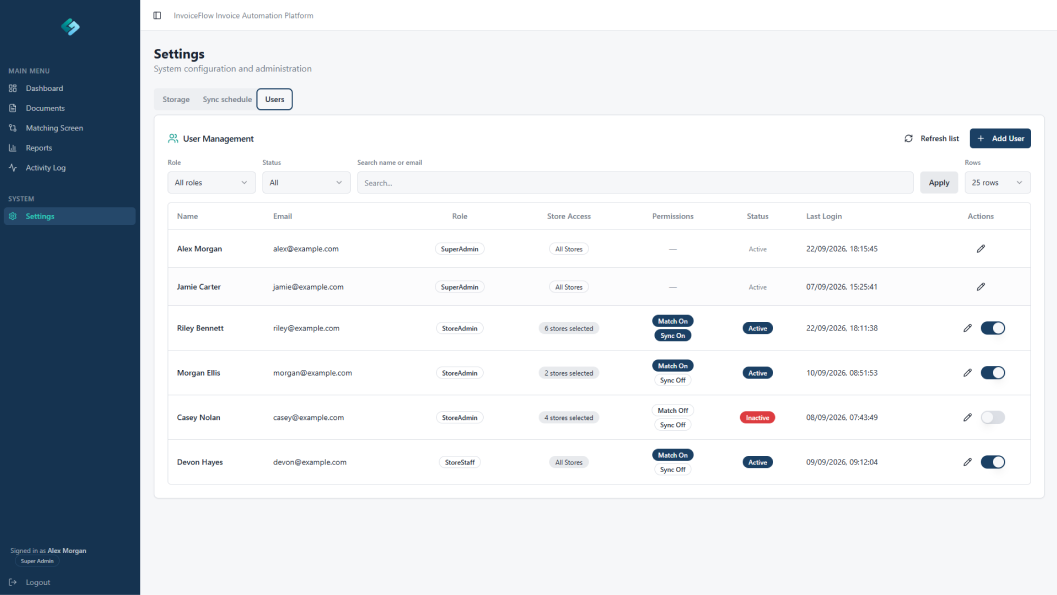The width and height of the screenshot is (1057, 595).
Task: Edit Alex Morgan with pencil icon
Action: [x=981, y=249]
